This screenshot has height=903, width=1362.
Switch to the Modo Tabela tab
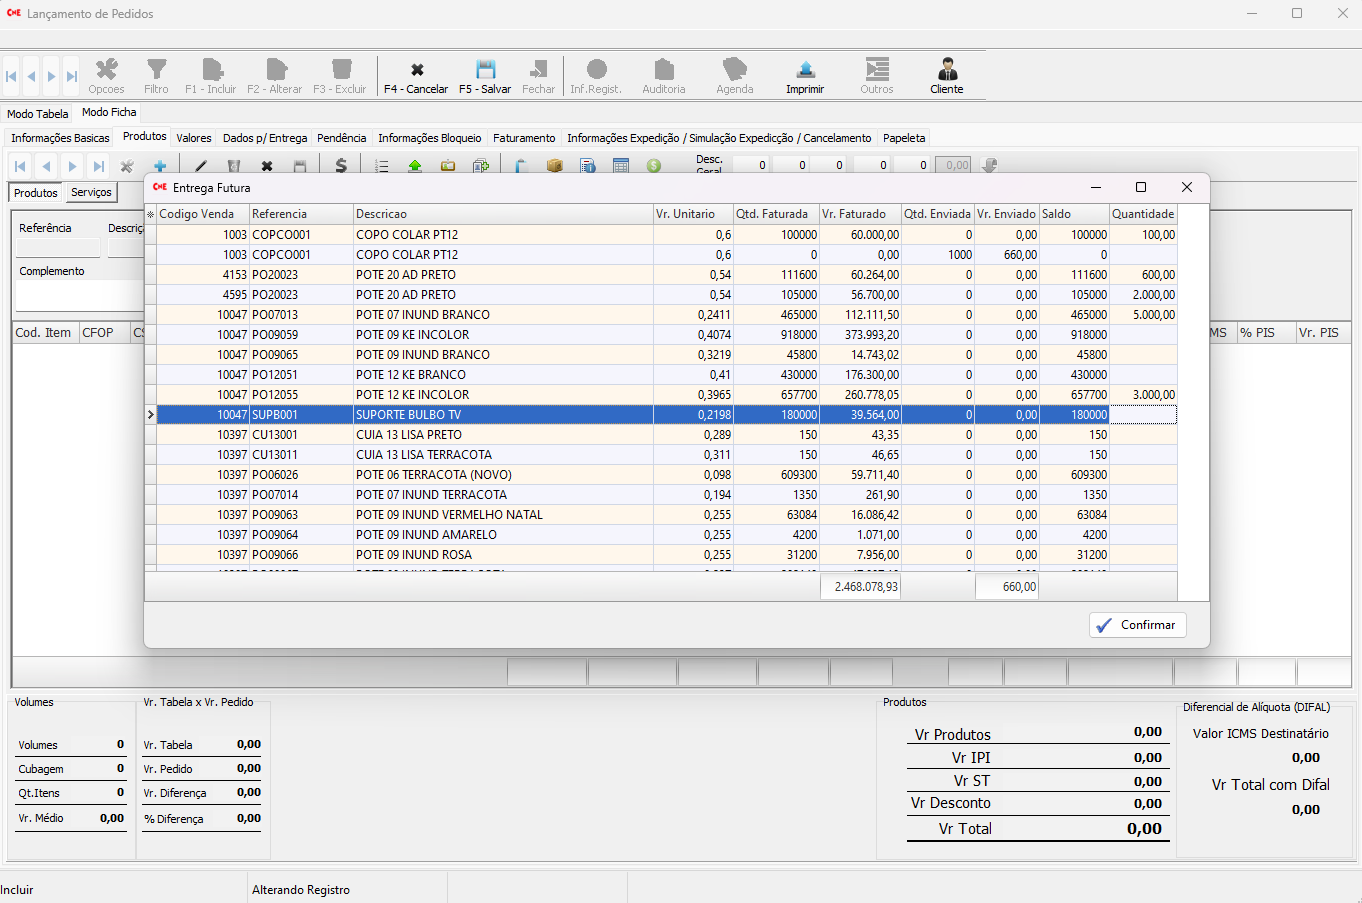[38, 114]
